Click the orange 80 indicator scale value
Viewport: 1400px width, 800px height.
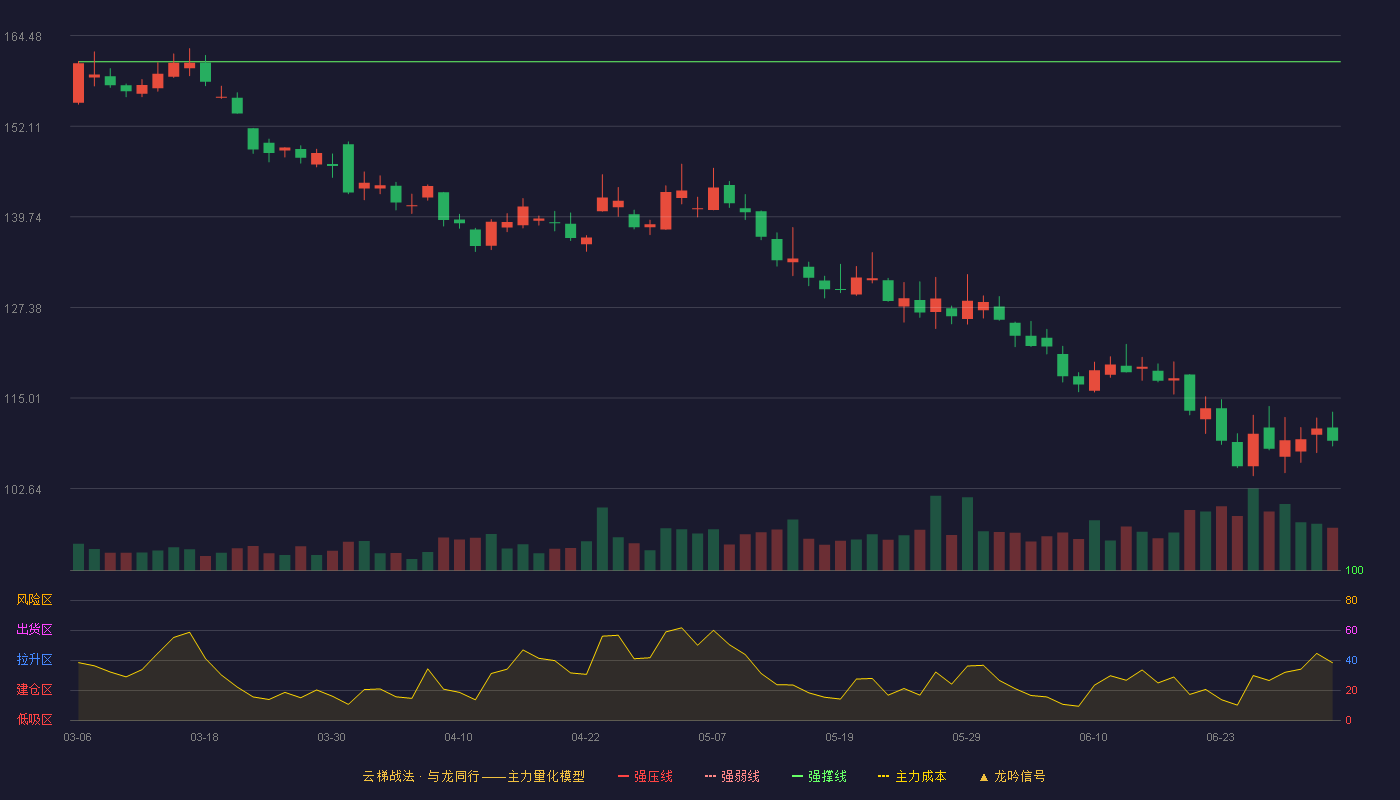tap(1351, 600)
